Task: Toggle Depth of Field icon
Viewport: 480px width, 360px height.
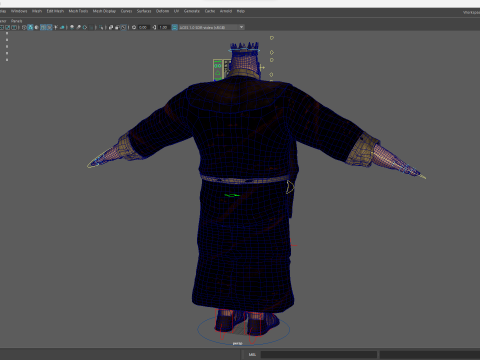Action: click(x=91, y=27)
